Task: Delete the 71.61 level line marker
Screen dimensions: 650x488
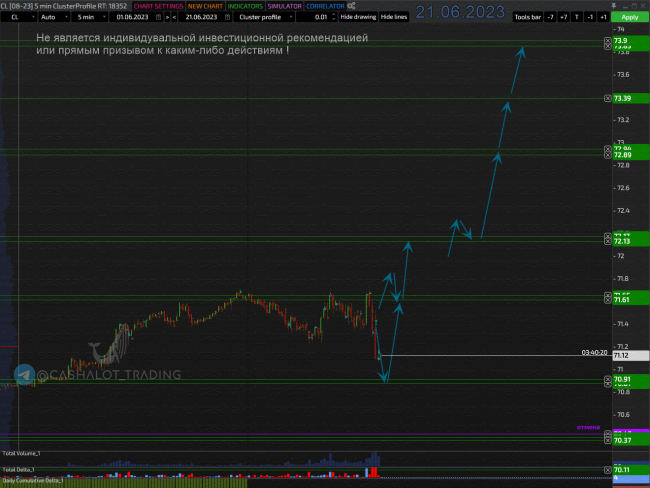Action: [x=607, y=300]
